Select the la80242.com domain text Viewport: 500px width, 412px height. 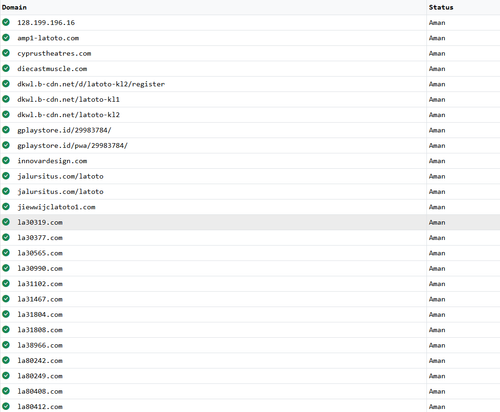[40, 360]
